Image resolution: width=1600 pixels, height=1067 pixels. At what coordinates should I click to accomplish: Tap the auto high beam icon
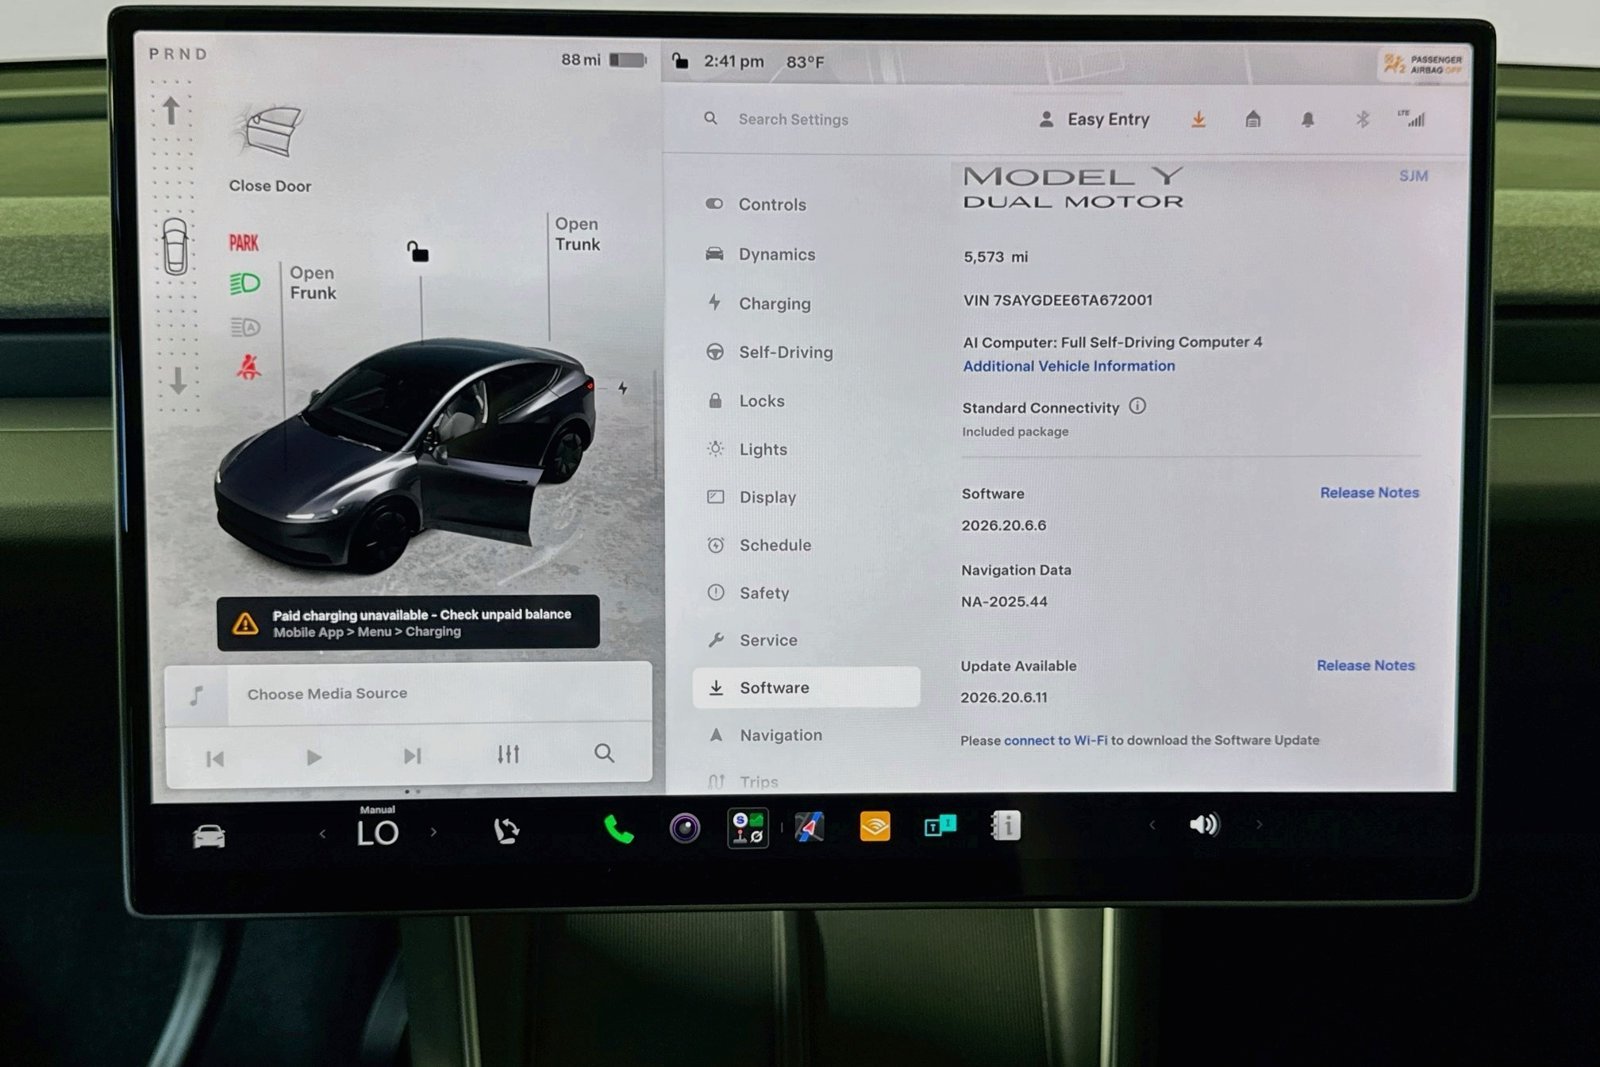(245, 327)
